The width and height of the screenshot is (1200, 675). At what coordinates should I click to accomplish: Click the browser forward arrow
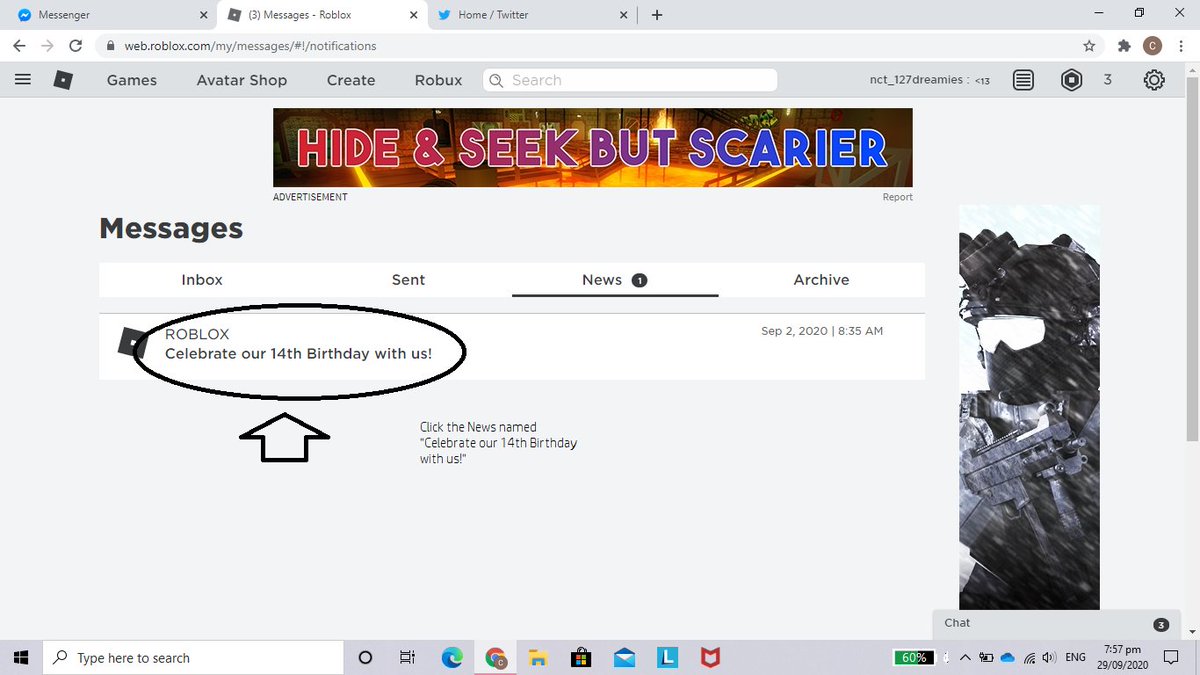click(x=47, y=46)
